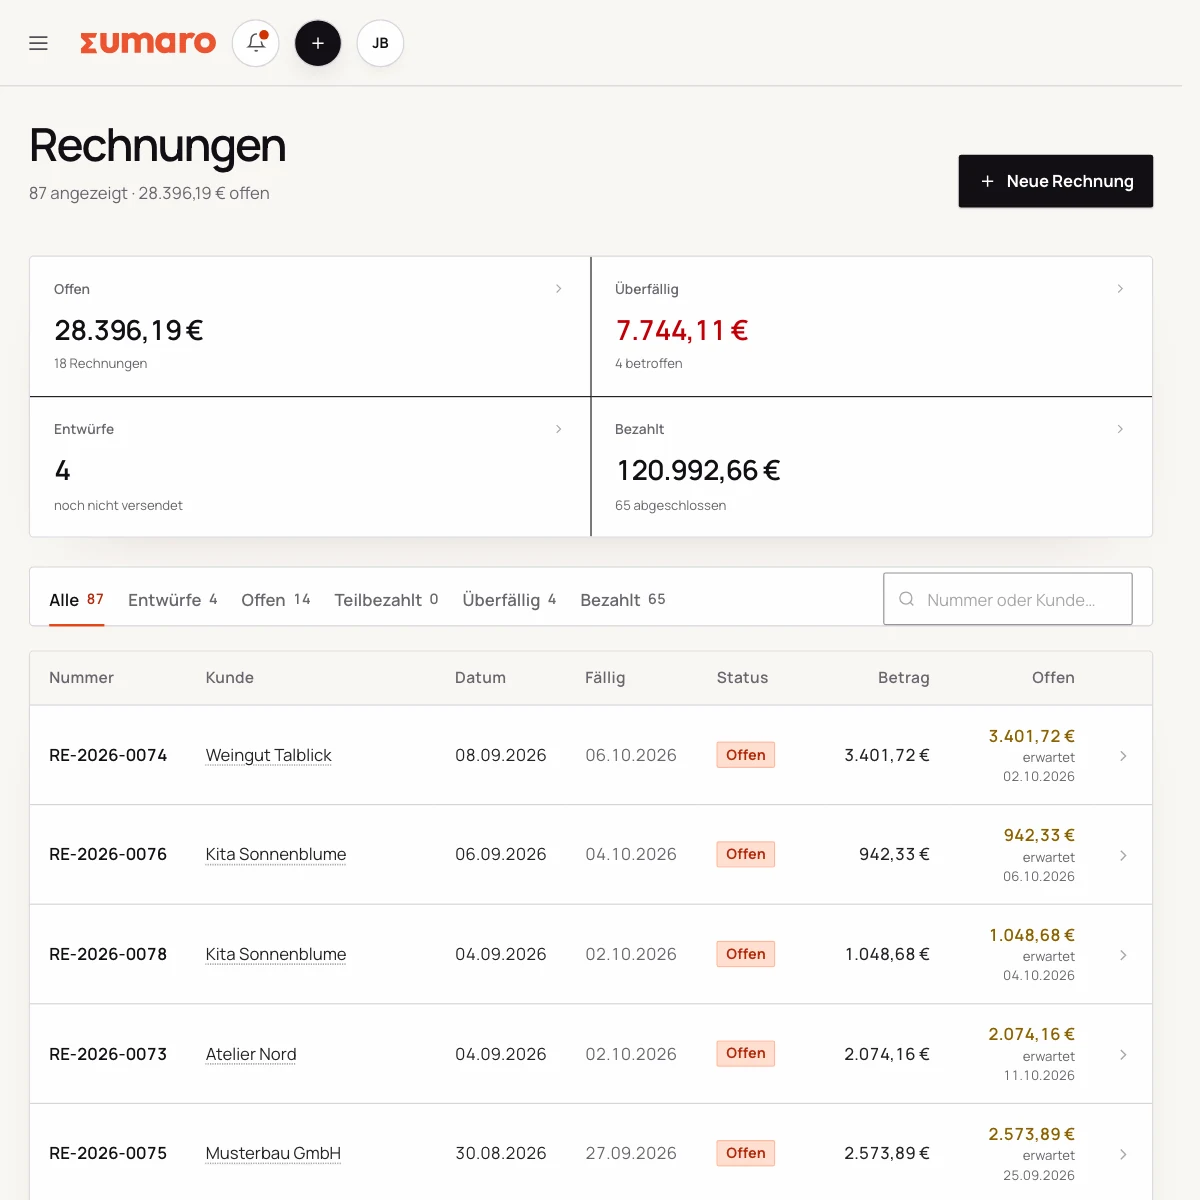Click the Offen badge for RE-2026-0074

click(x=746, y=755)
